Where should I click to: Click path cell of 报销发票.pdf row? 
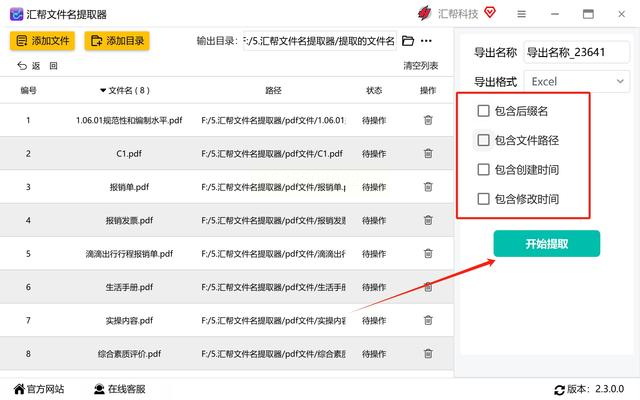click(273, 220)
